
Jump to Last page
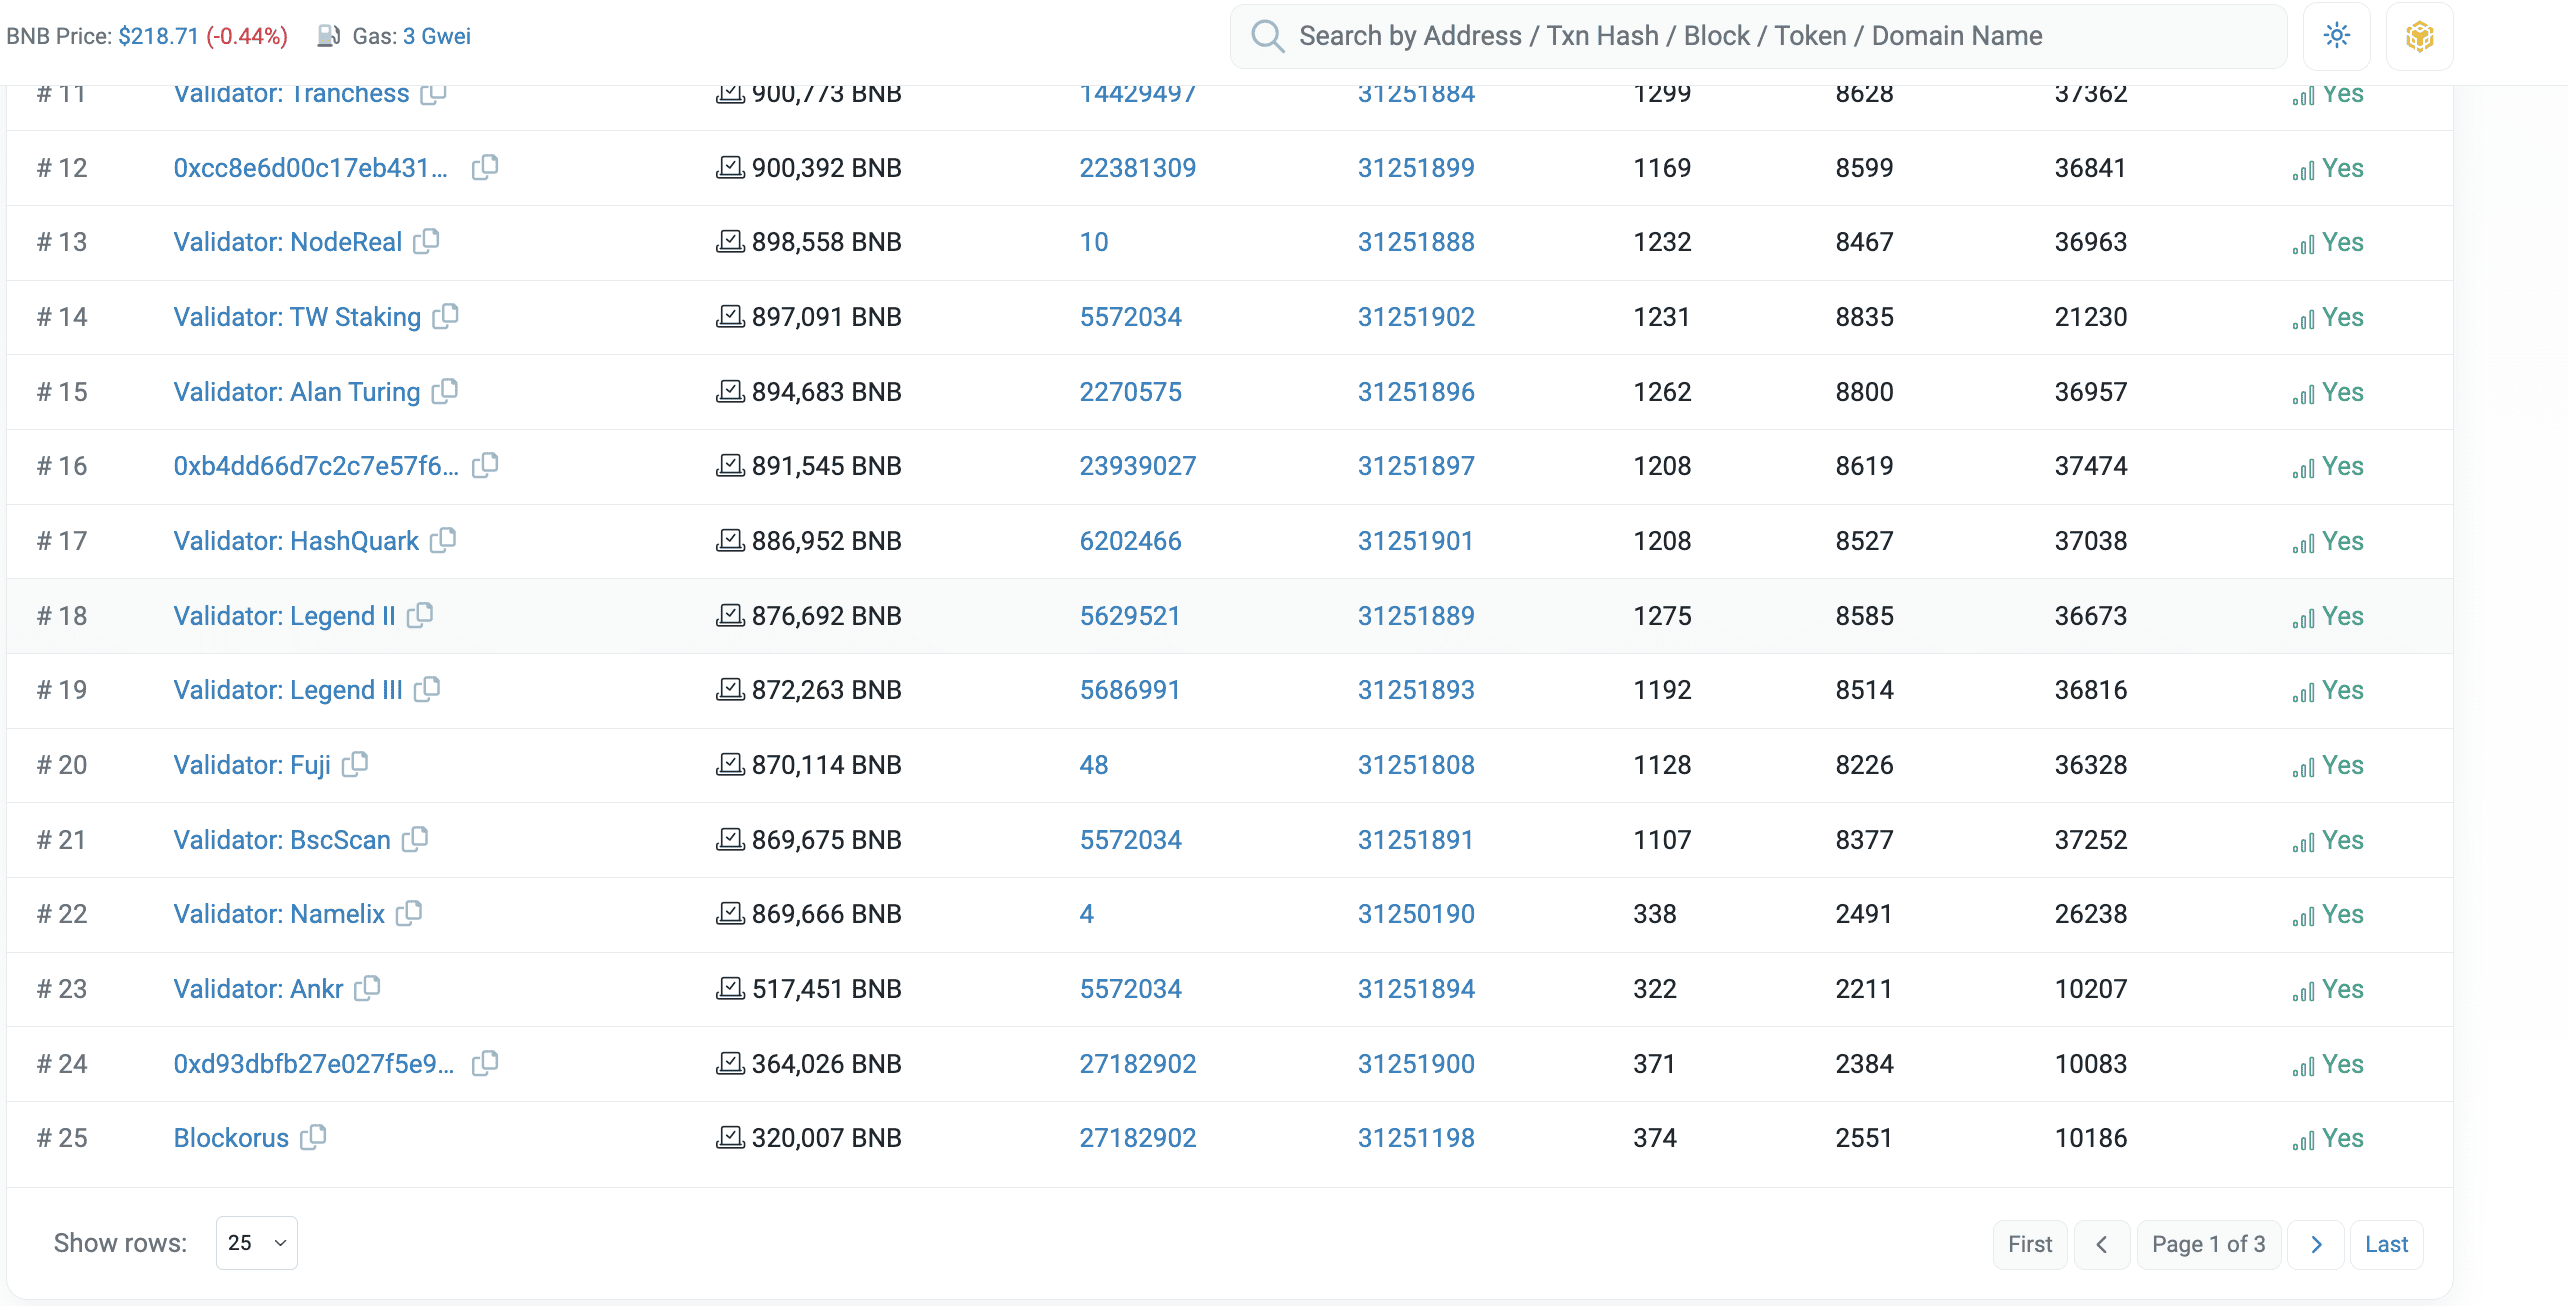click(x=2386, y=1244)
